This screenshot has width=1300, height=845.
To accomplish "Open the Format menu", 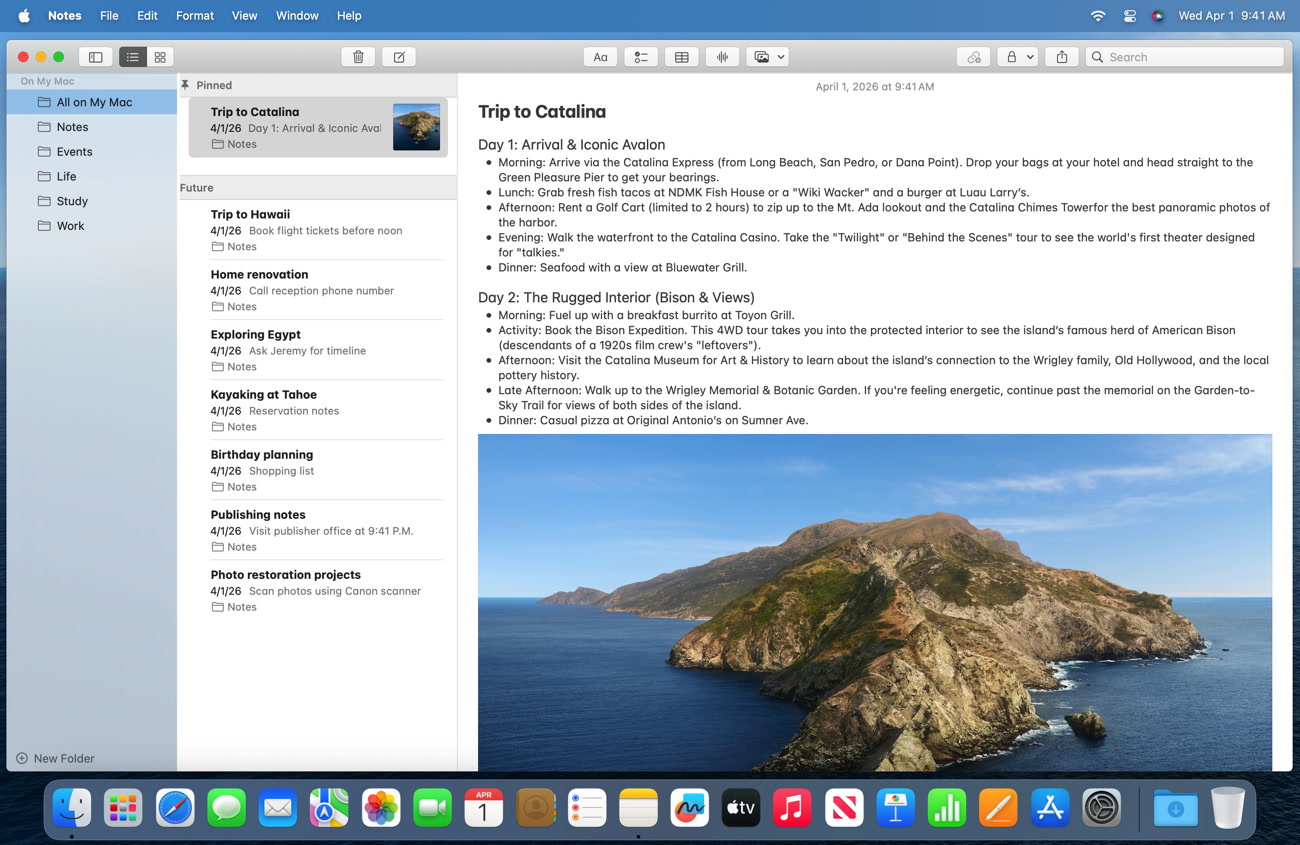I will pos(194,16).
